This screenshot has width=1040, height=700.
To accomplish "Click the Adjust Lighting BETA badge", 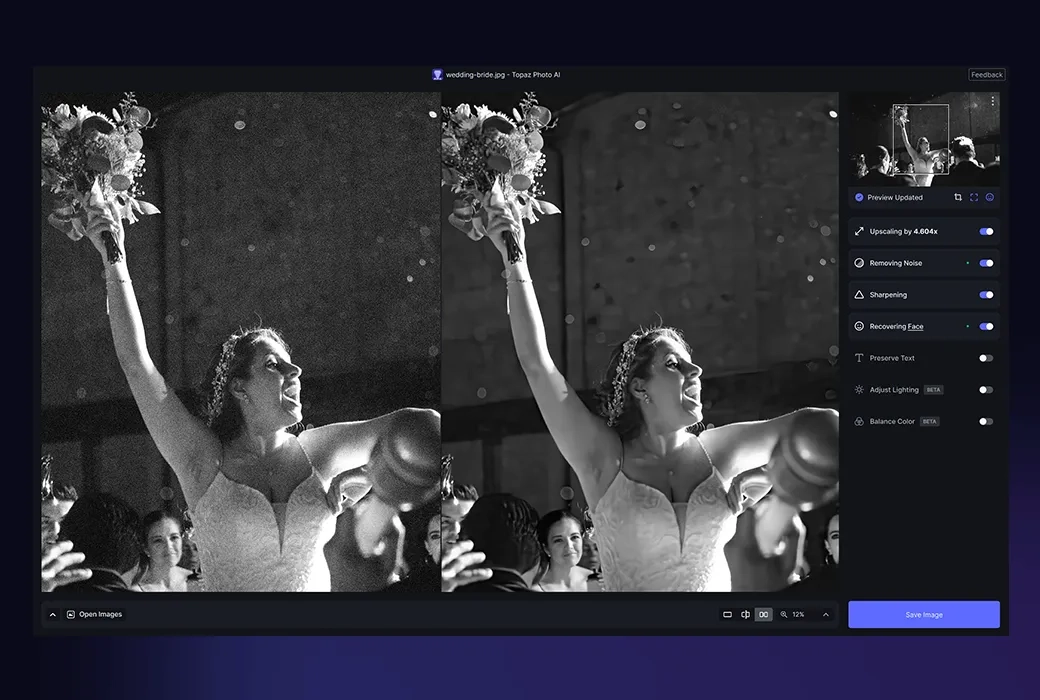I will pyautogui.click(x=933, y=389).
